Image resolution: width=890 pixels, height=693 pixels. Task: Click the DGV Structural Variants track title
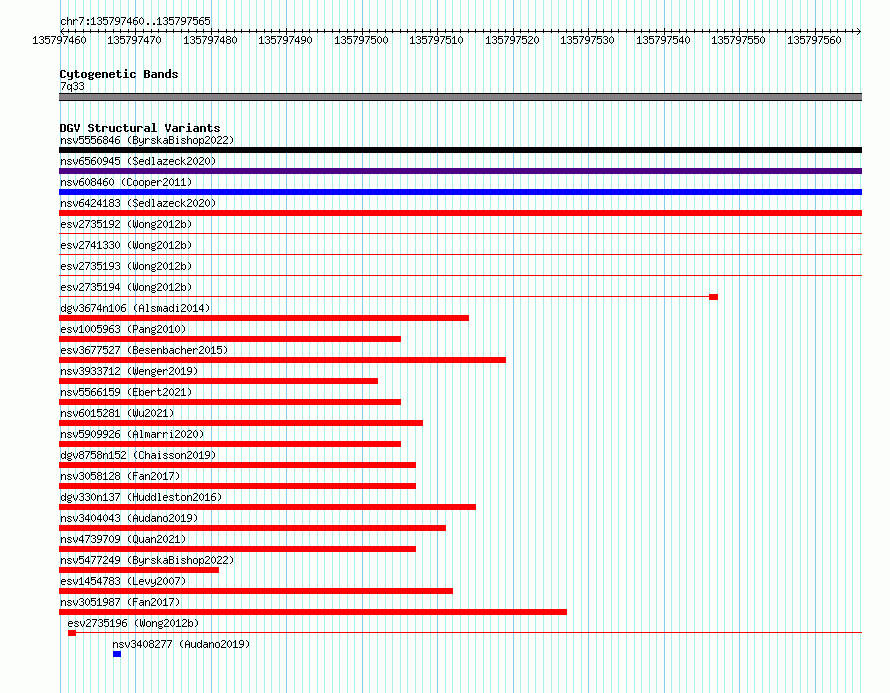tap(140, 128)
